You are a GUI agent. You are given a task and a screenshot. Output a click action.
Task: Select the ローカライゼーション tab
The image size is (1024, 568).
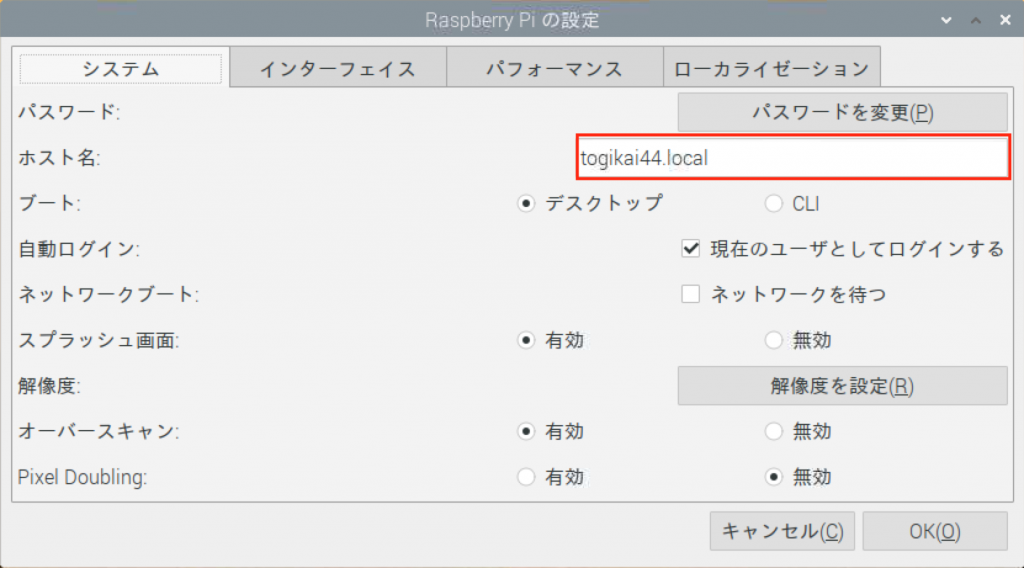[771, 69]
